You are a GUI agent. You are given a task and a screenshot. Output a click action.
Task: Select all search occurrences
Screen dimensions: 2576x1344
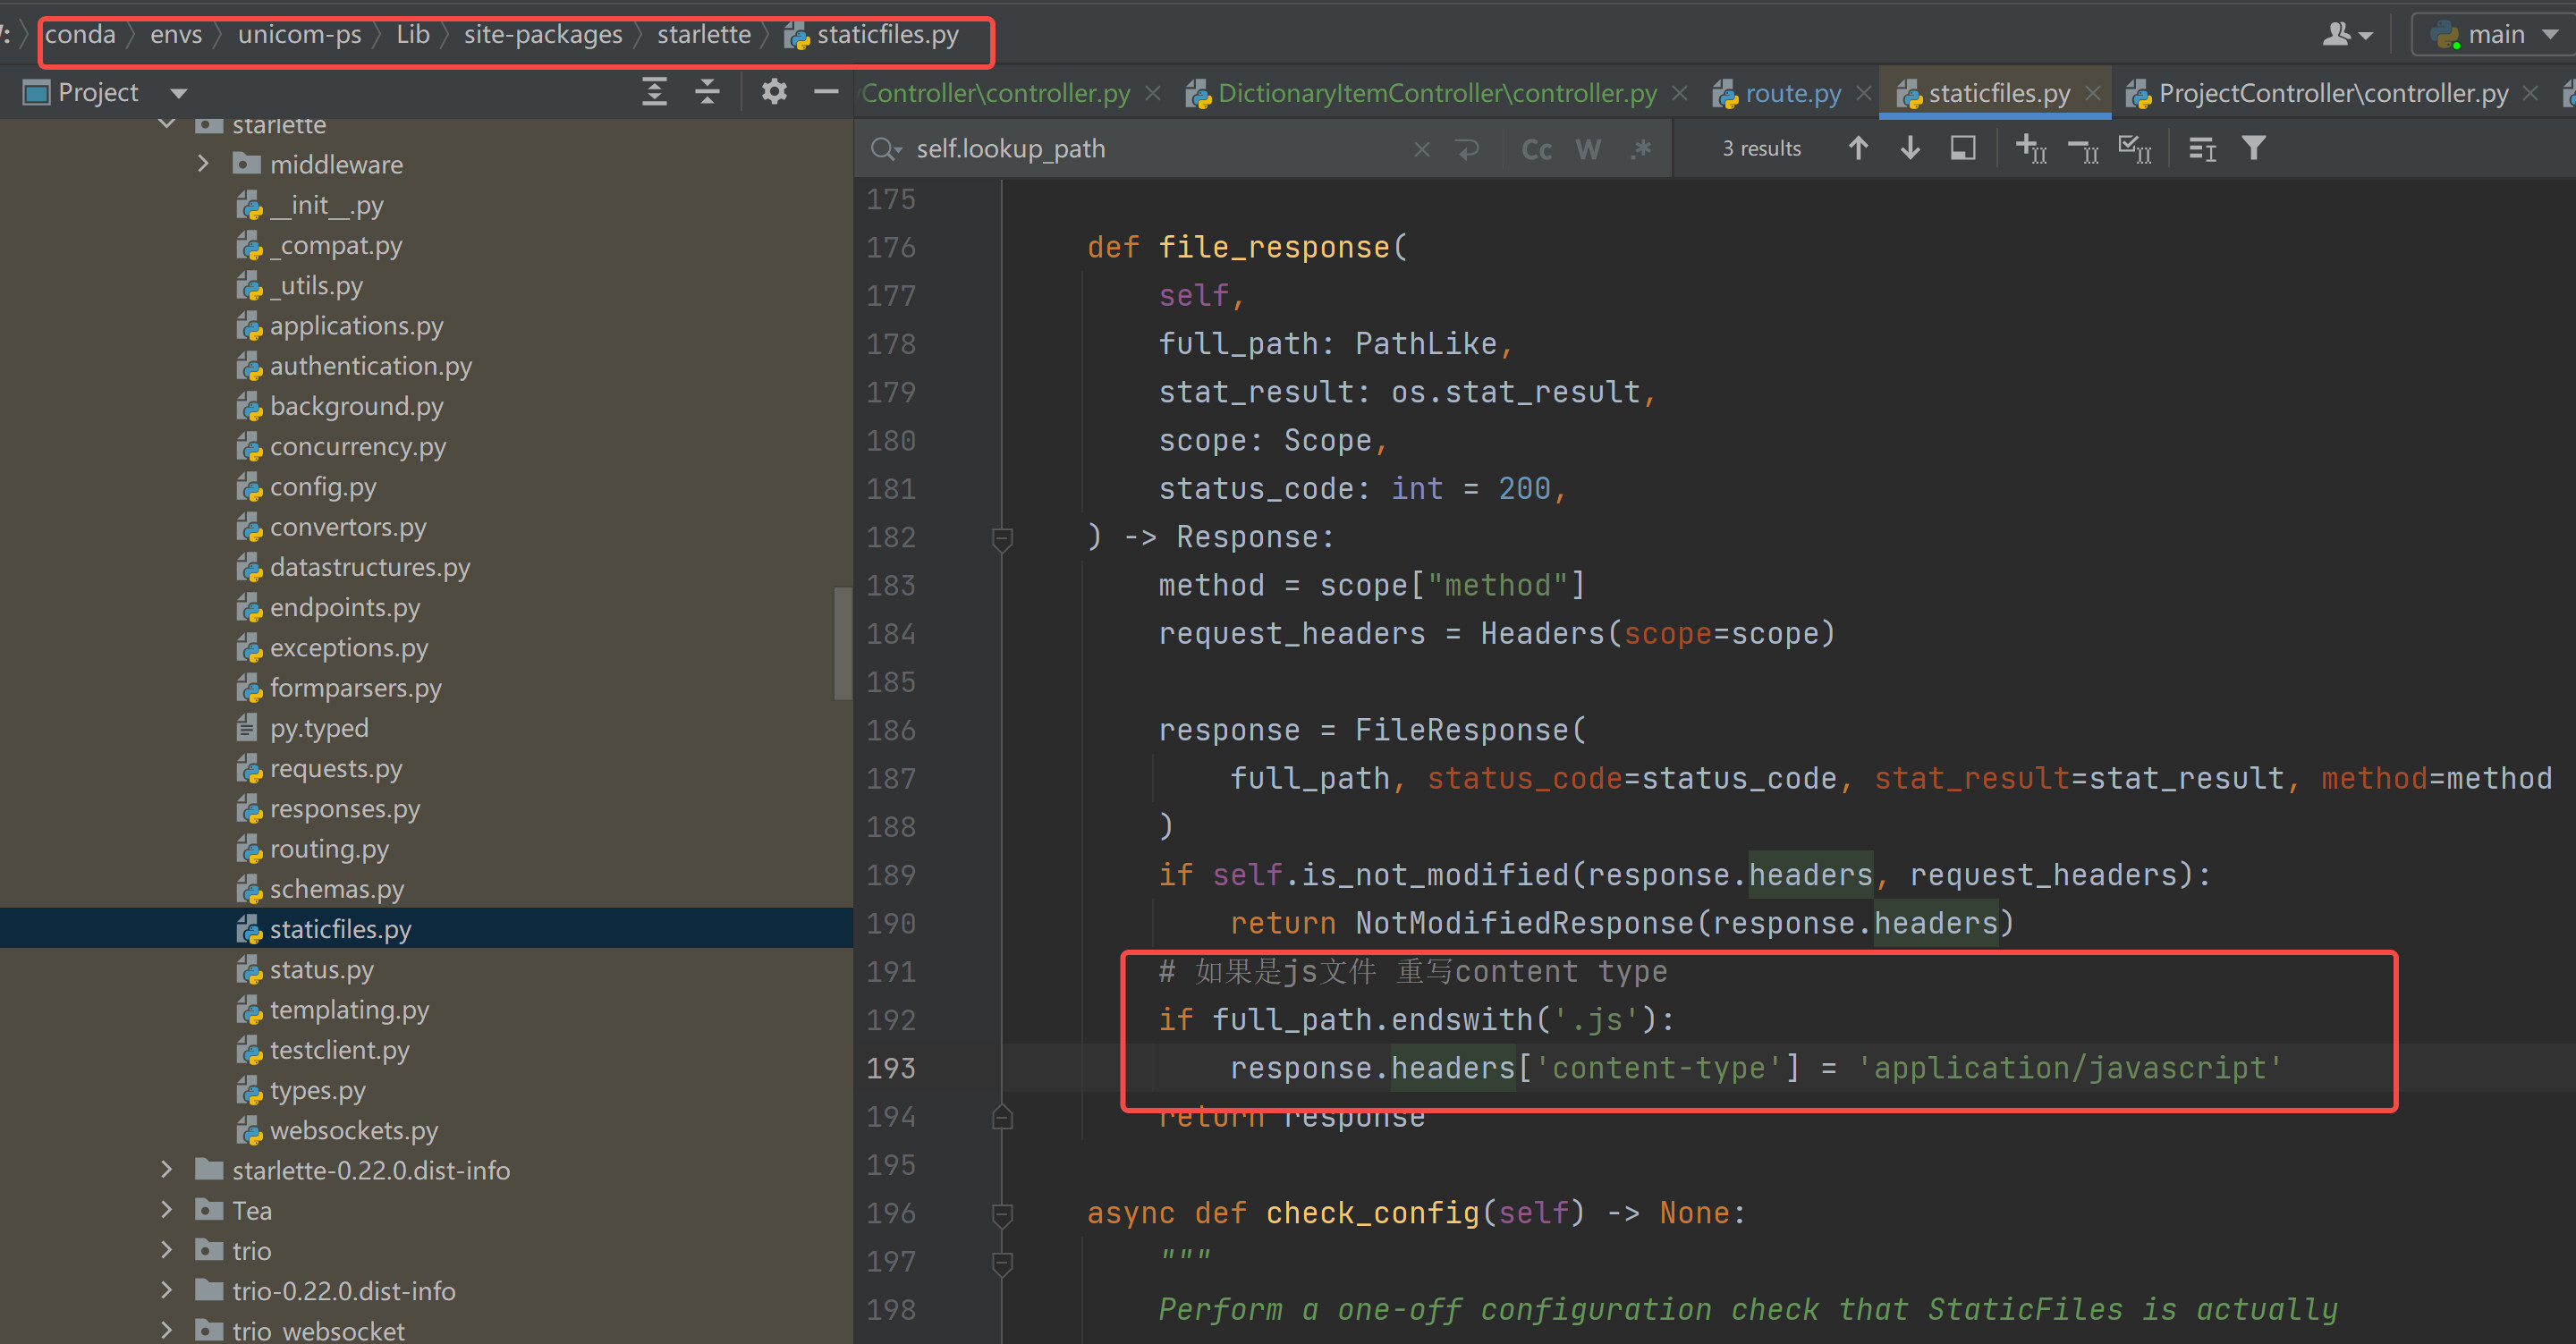2135,148
